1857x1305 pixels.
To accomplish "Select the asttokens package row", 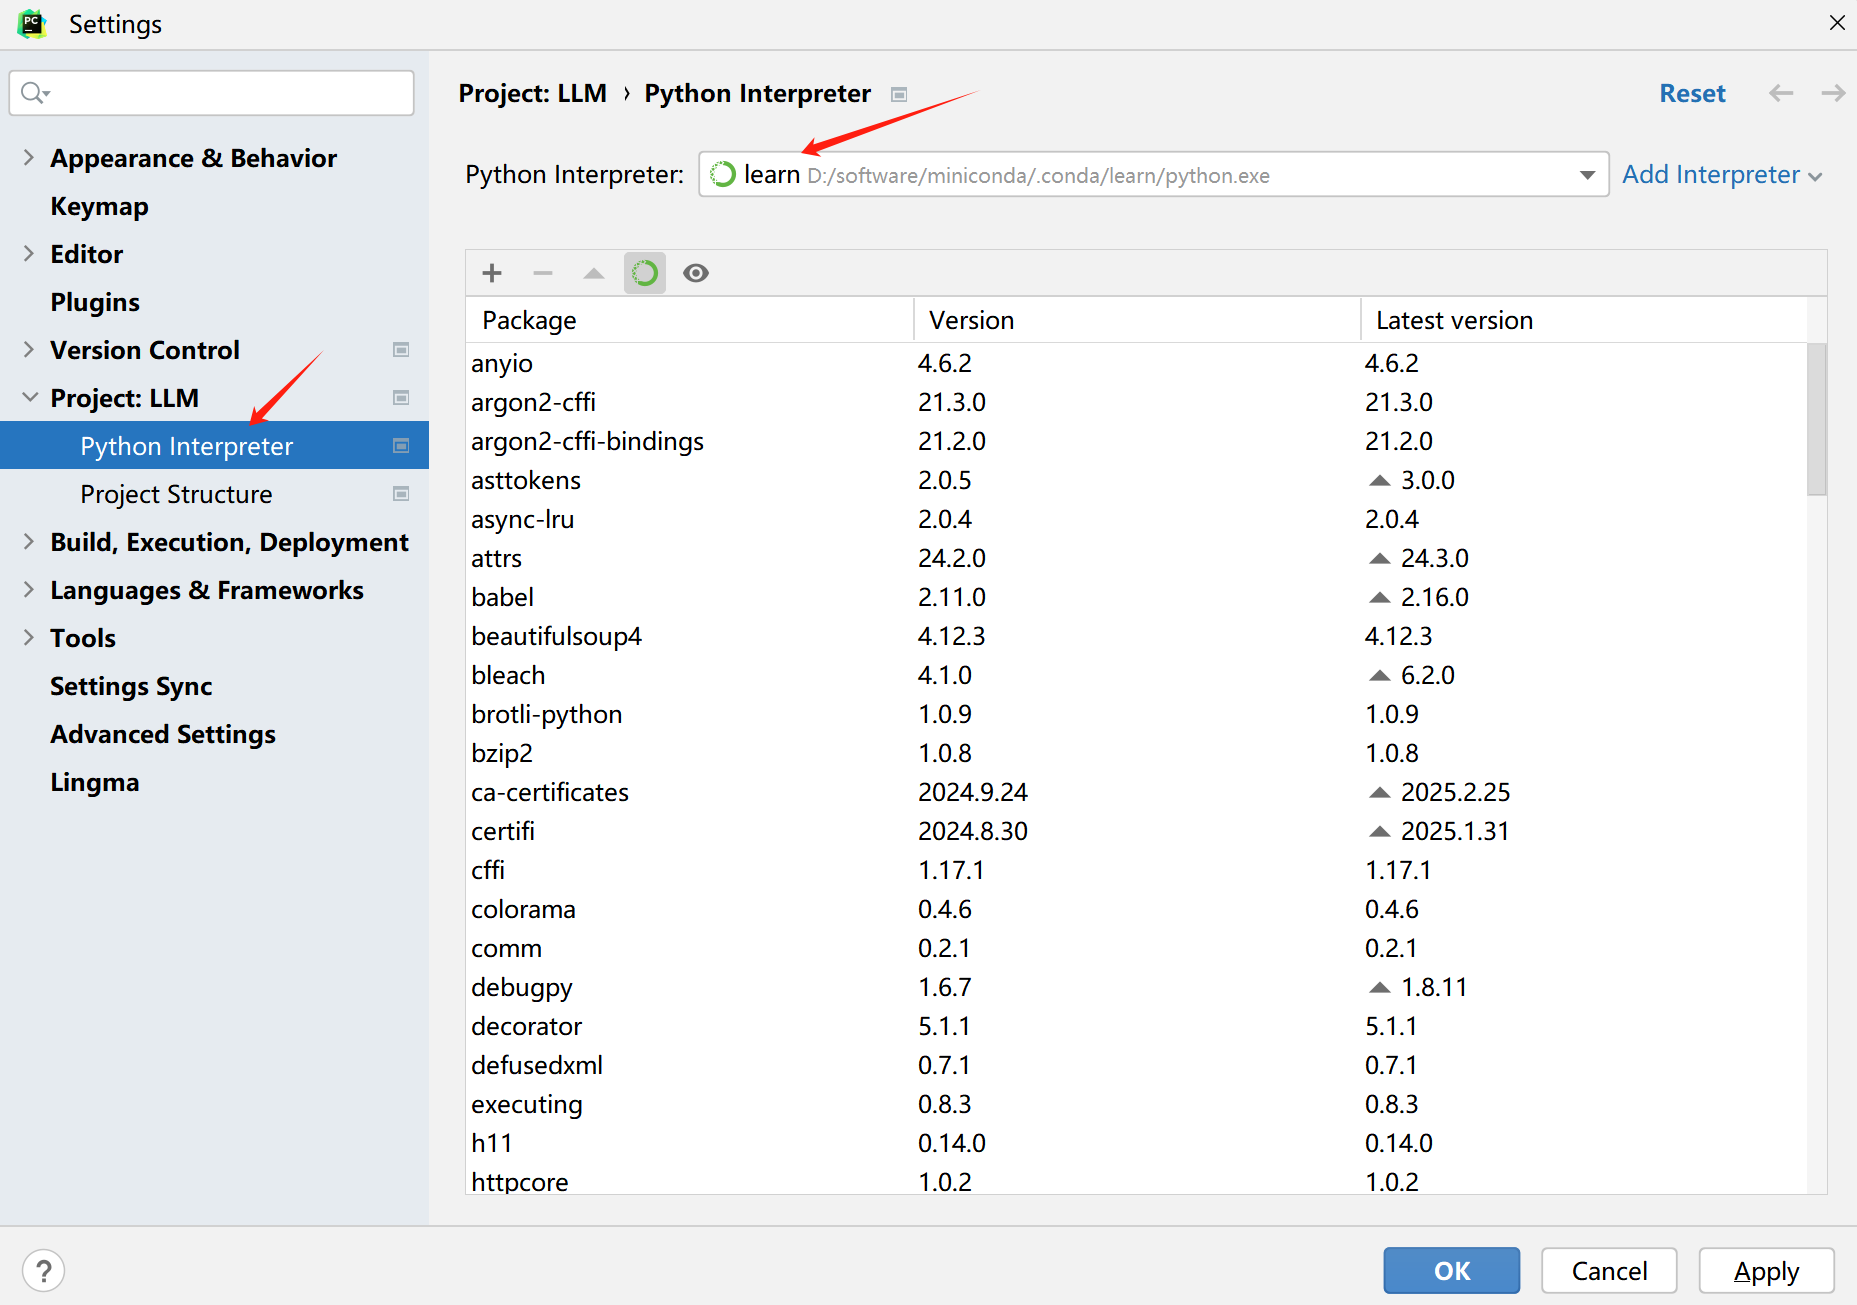I will pos(1137,480).
